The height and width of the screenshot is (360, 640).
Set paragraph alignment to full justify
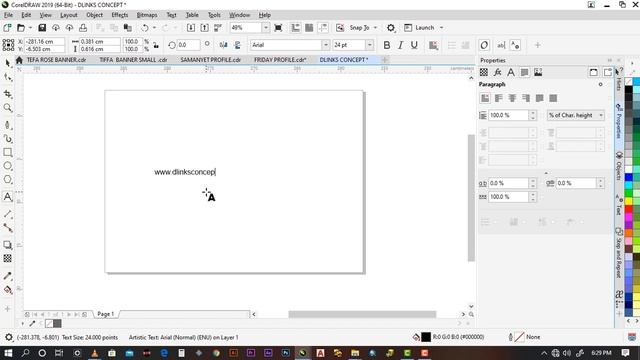pos(540,98)
